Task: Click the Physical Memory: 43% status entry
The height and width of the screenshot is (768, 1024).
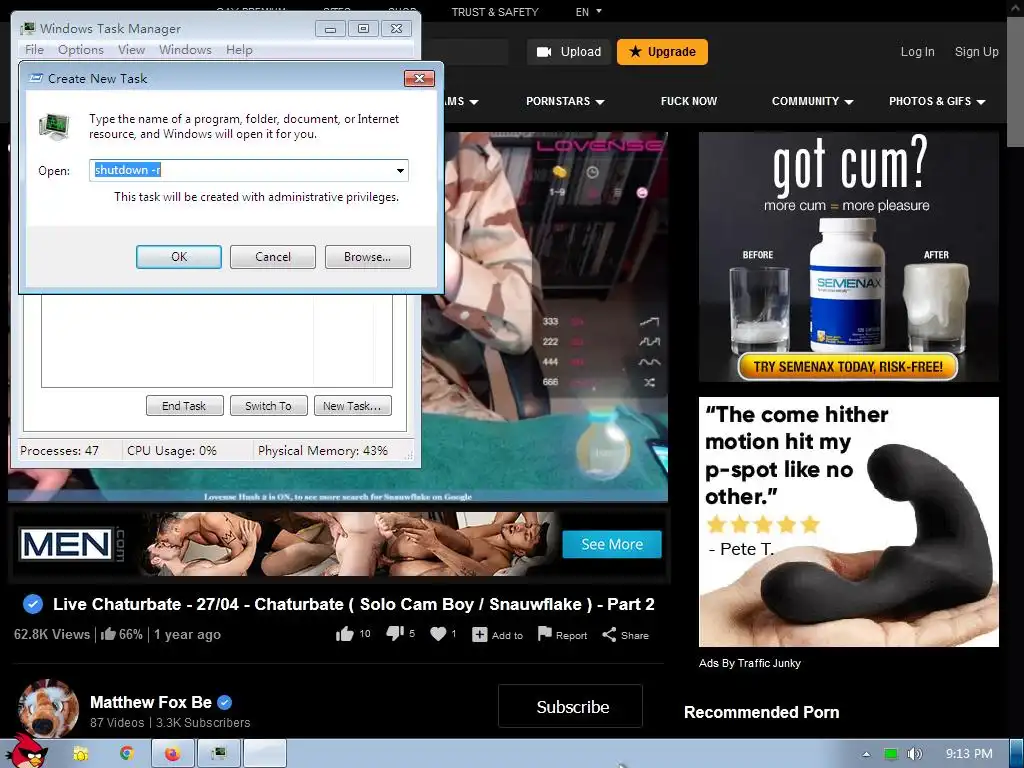Action: 323,451
